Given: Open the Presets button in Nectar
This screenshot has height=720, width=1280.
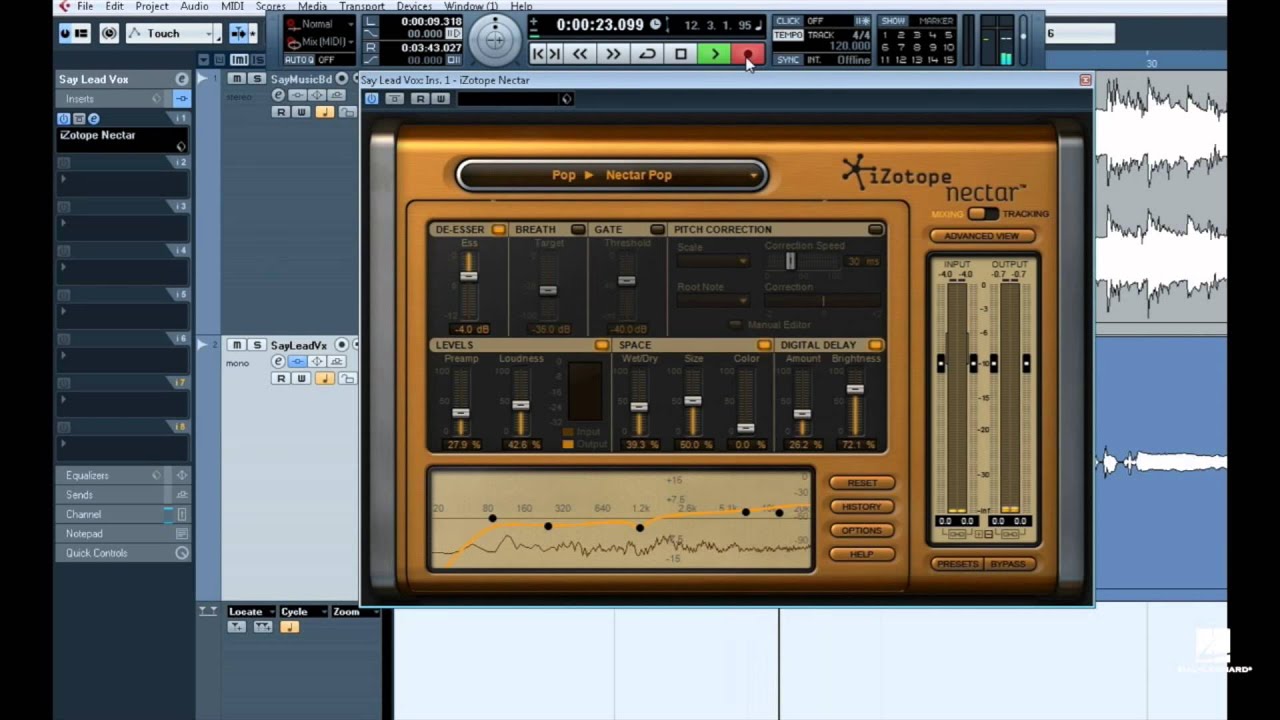Looking at the screenshot, I should pos(957,564).
